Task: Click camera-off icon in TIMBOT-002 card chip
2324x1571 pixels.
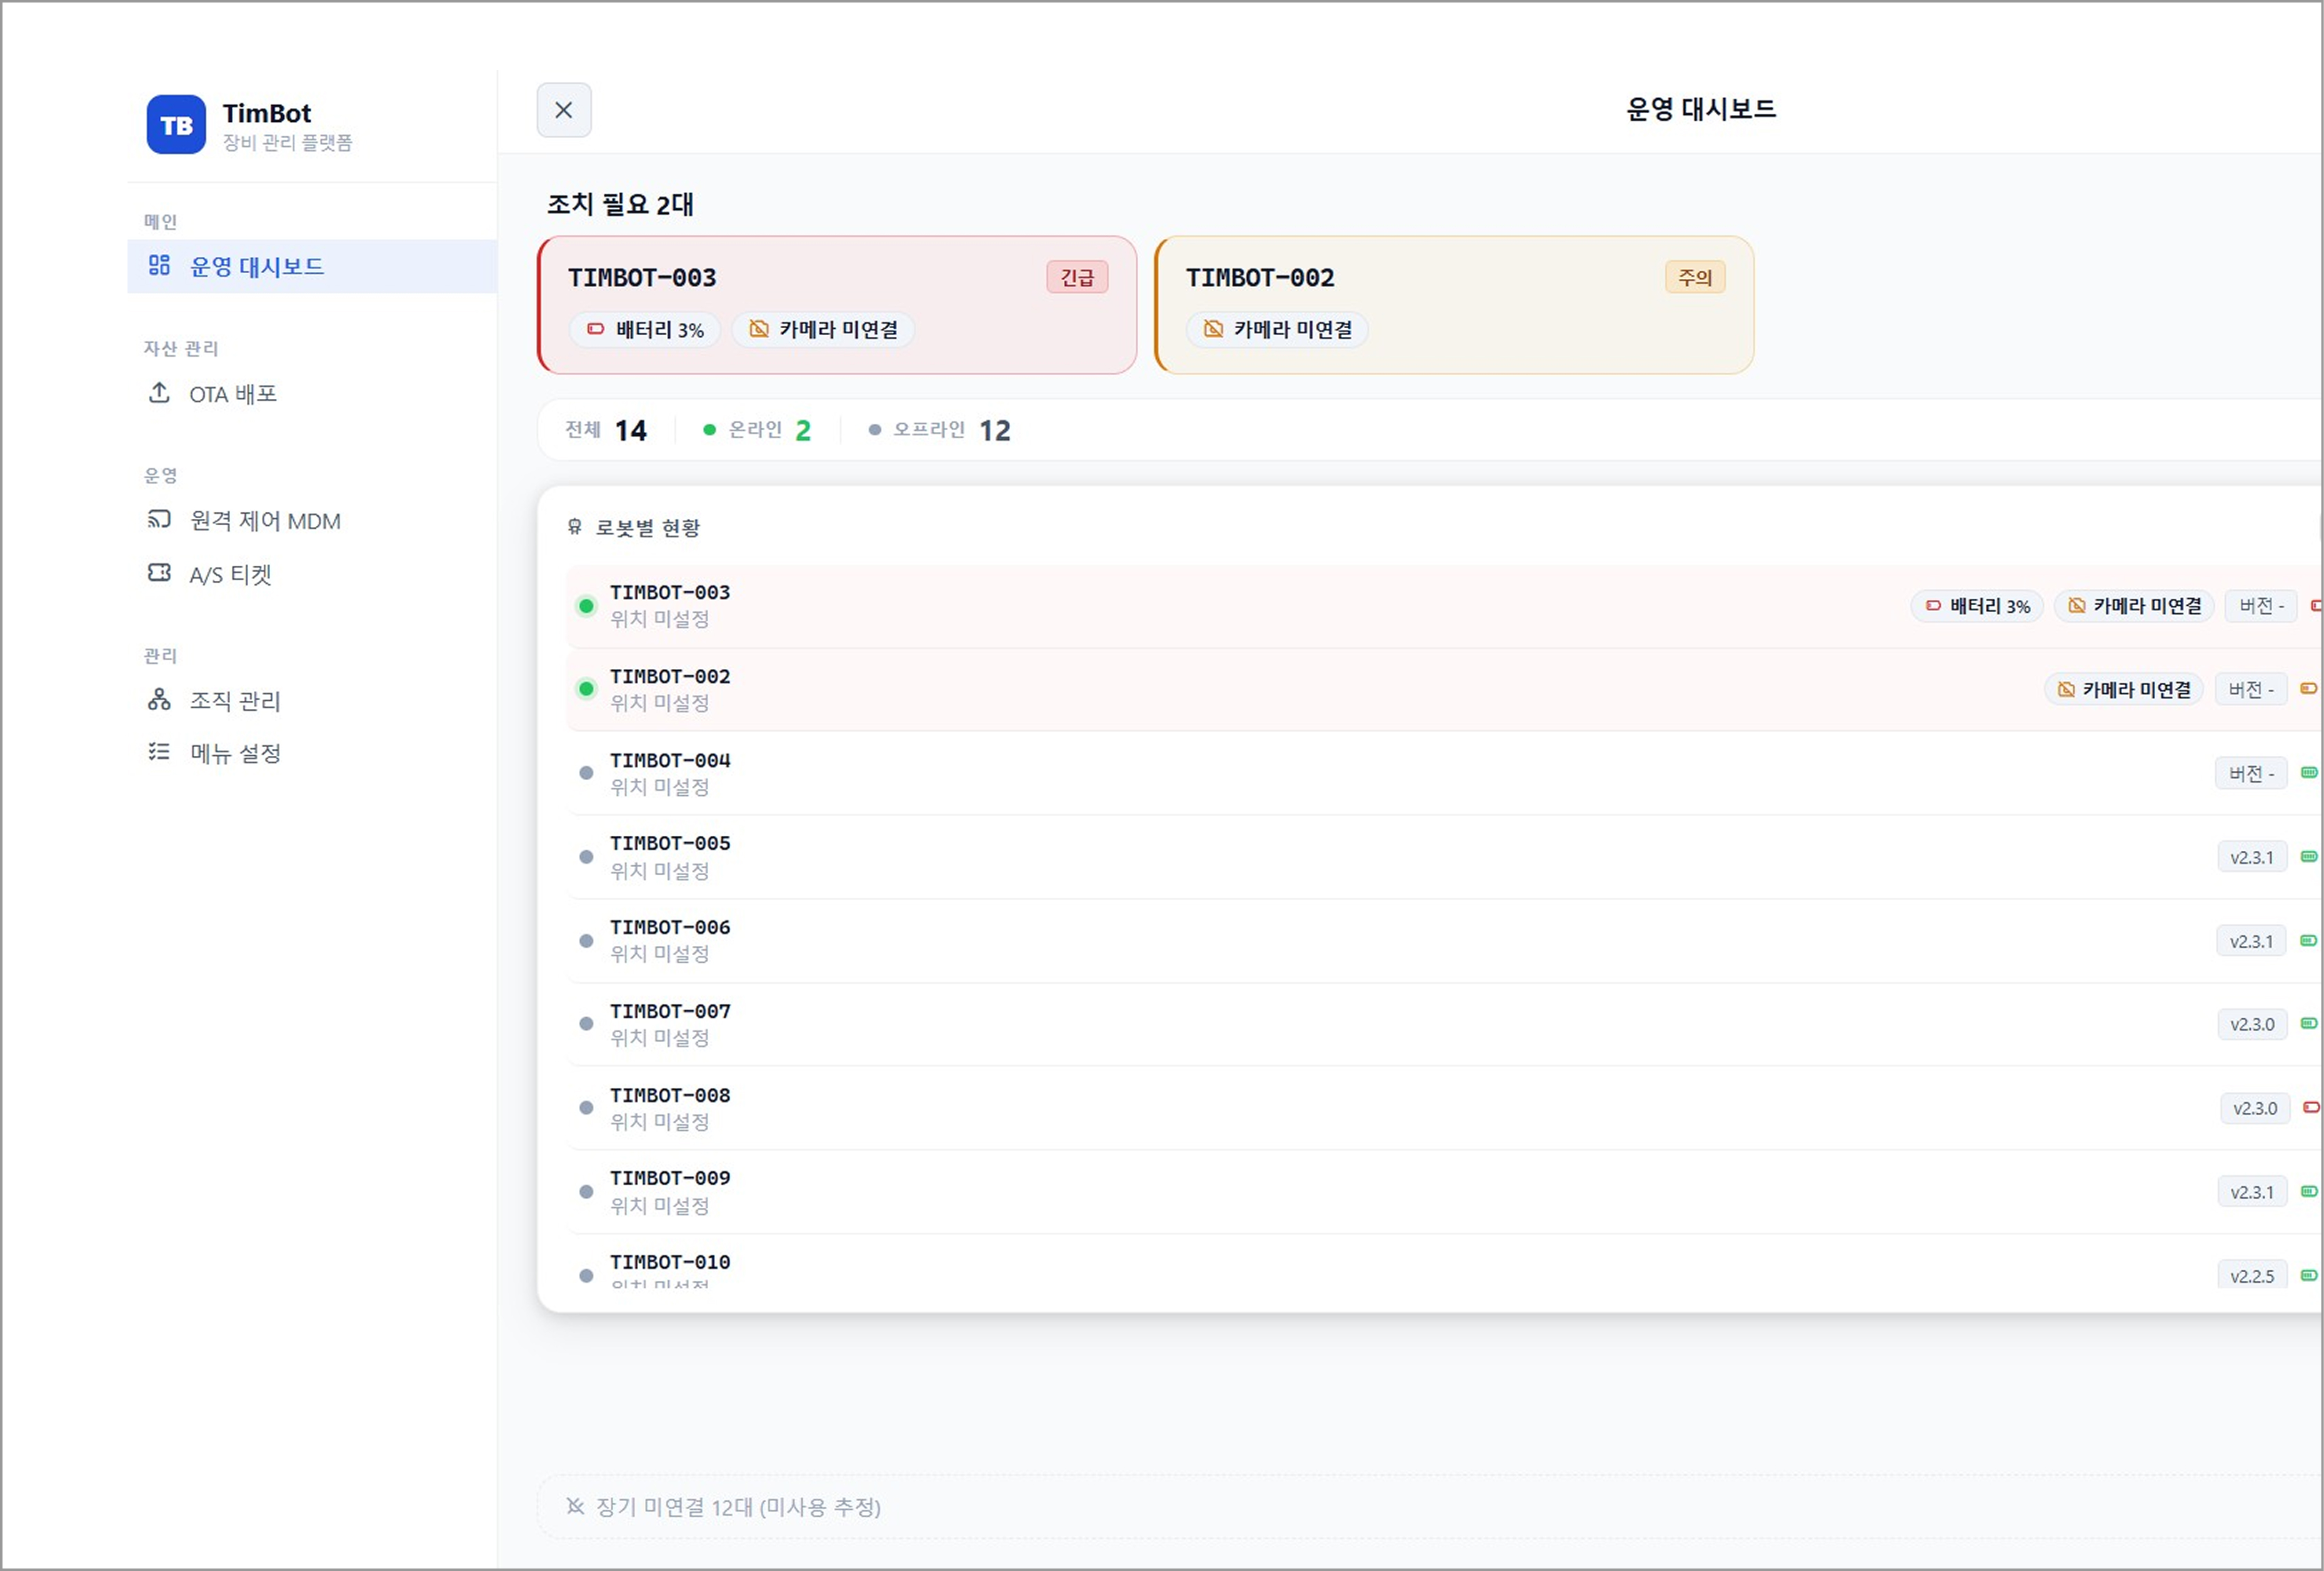Action: tap(1213, 329)
